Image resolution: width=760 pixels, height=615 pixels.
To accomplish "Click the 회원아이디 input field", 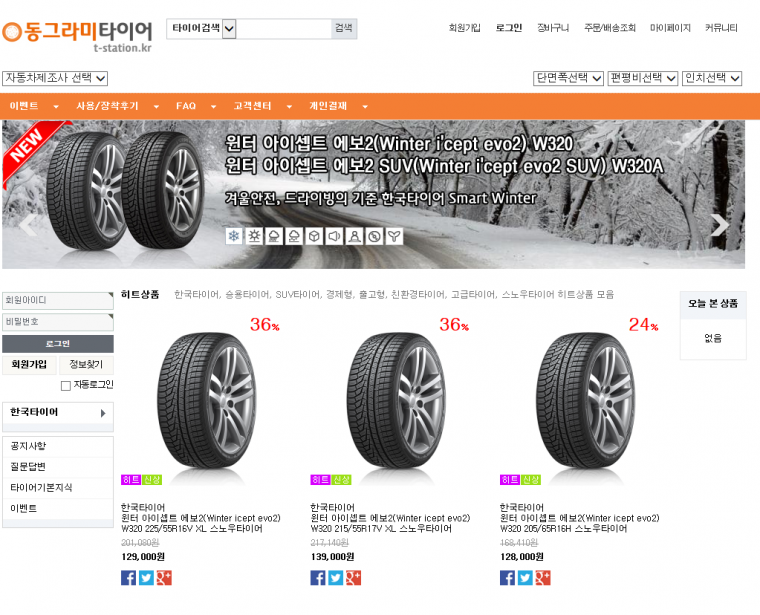I will click(58, 300).
